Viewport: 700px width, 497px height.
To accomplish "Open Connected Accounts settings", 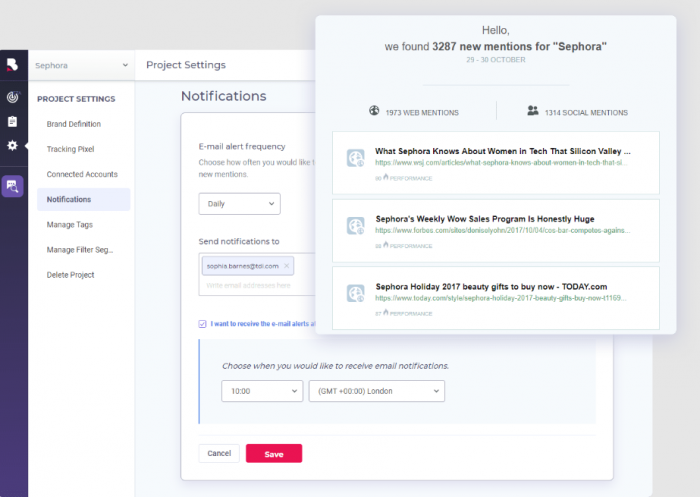I will (x=82, y=174).
